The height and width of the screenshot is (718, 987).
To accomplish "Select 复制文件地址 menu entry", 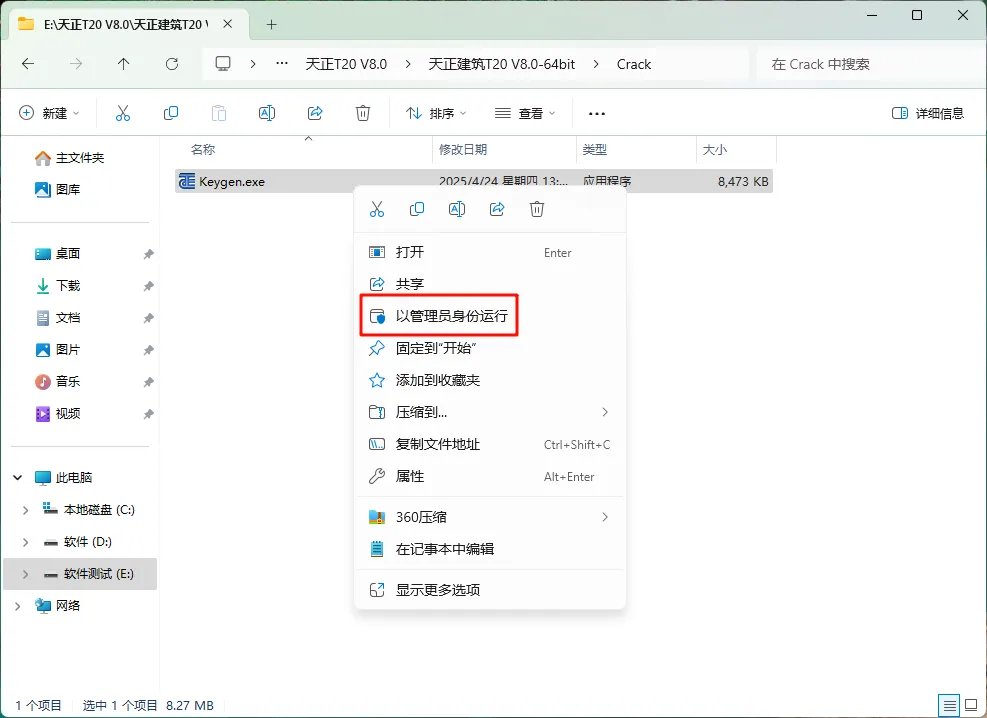I will tap(490, 444).
